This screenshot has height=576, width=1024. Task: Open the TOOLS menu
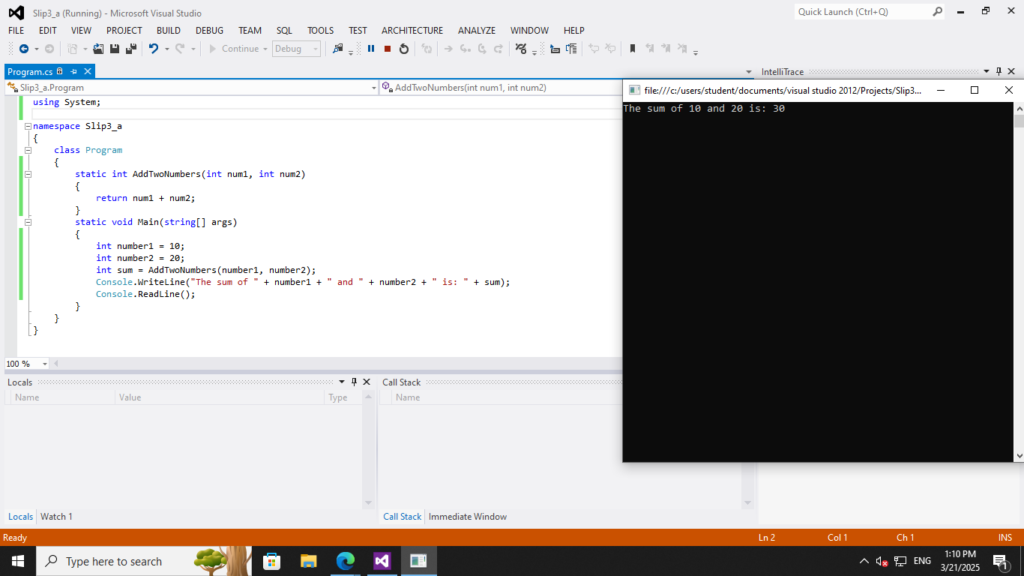(321, 31)
